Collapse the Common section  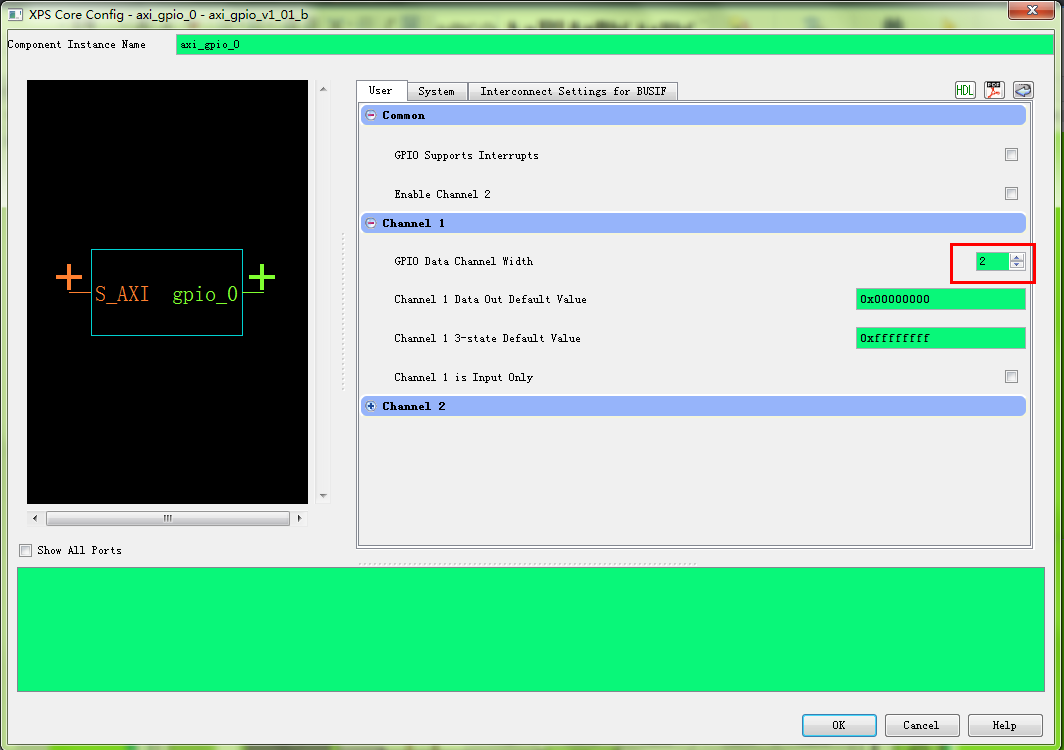(371, 116)
